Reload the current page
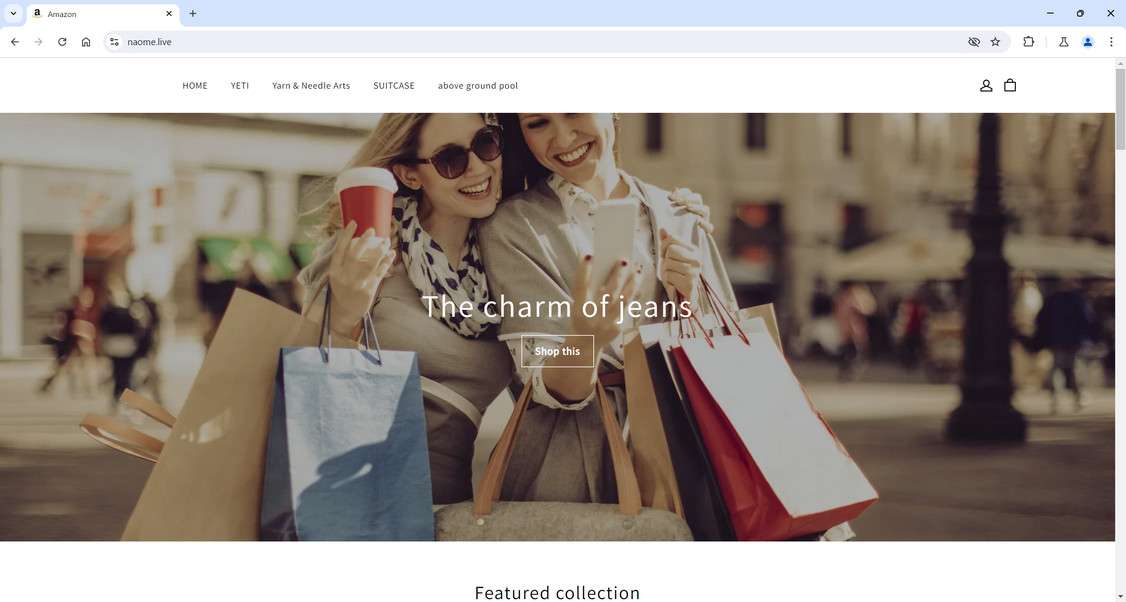The image size is (1126, 602). click(x=62, y=42)
